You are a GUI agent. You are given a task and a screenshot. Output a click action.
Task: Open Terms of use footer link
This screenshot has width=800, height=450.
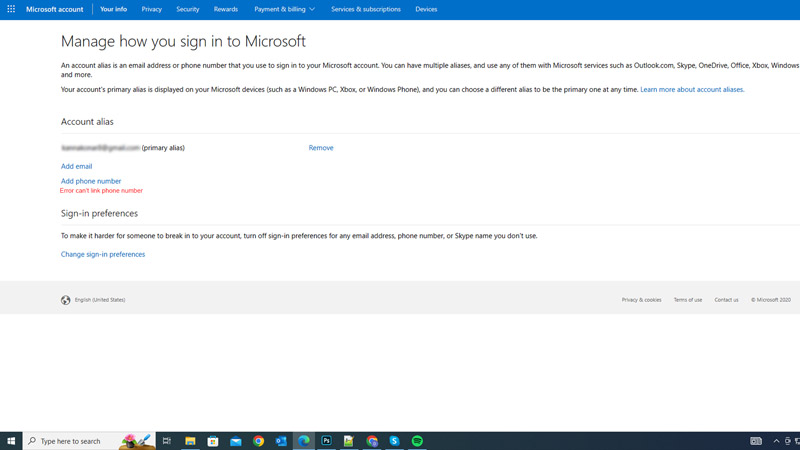688,300
